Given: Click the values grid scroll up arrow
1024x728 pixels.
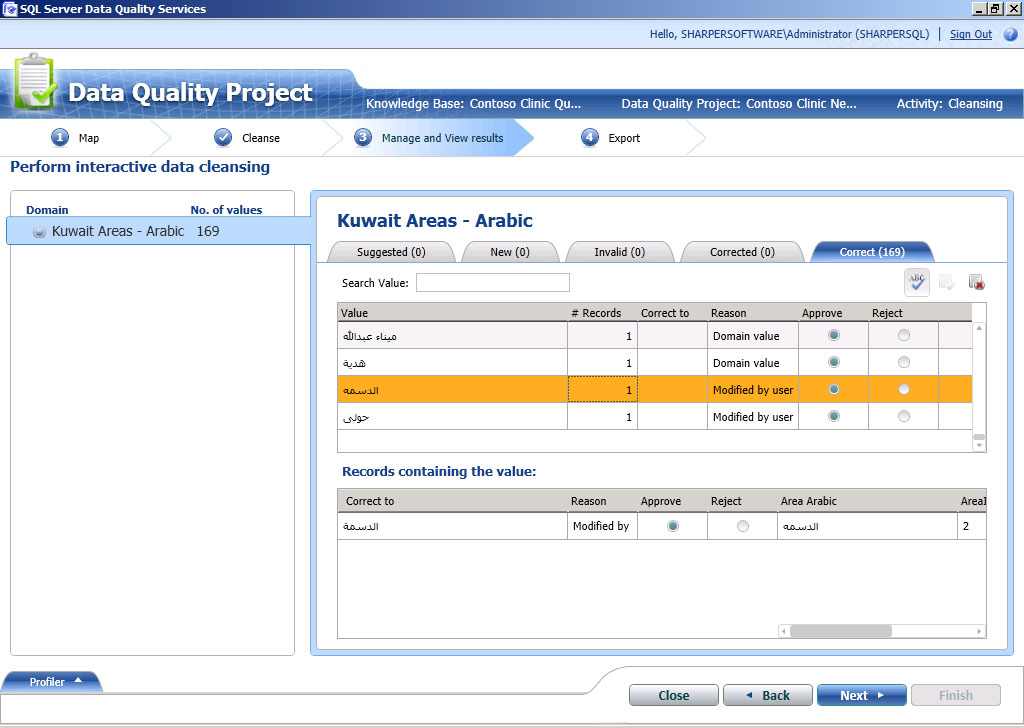Looking at the screenshot, I should click(979, 328).
